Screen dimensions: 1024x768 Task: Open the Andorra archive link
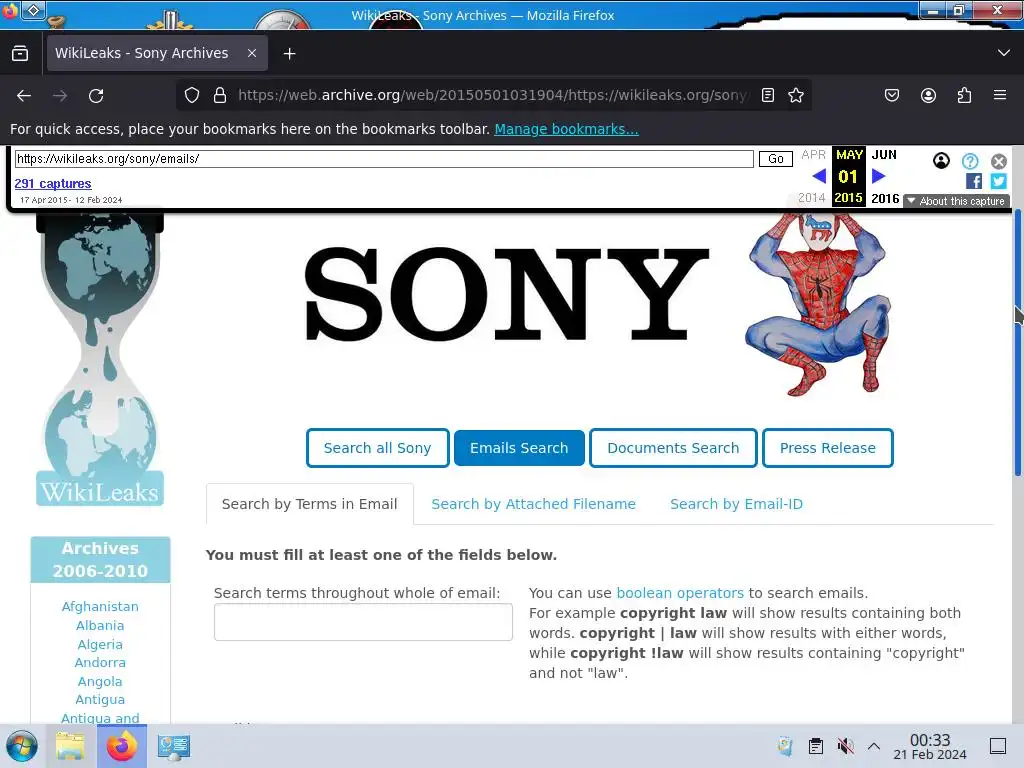coord(100,662)
